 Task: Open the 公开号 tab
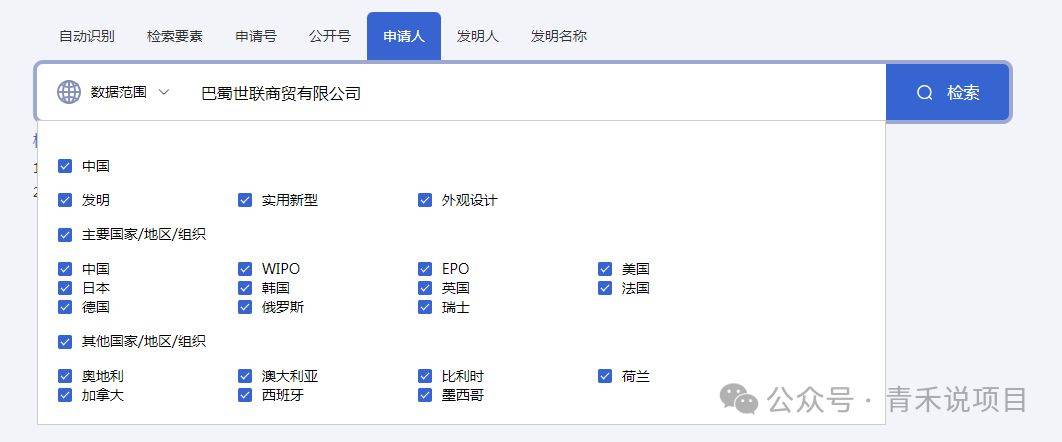(x=330, y=36)
